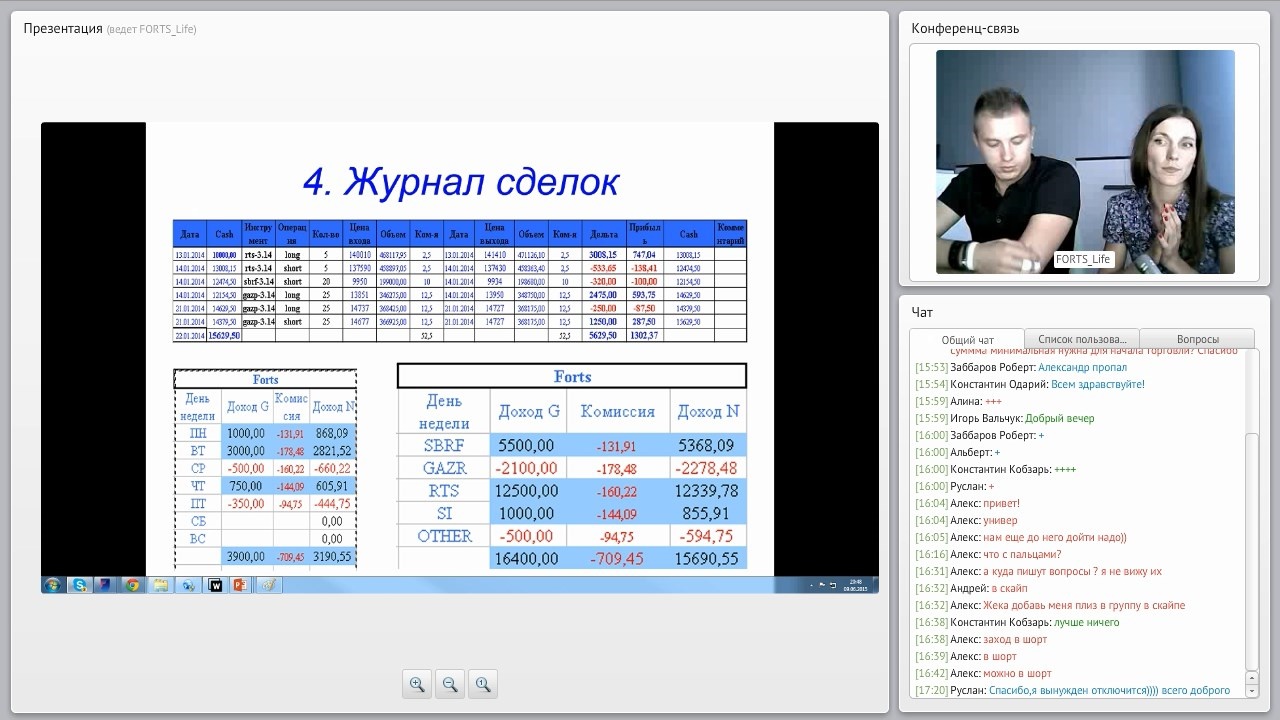Click the Журнал сделок slide title

point(460,182)
